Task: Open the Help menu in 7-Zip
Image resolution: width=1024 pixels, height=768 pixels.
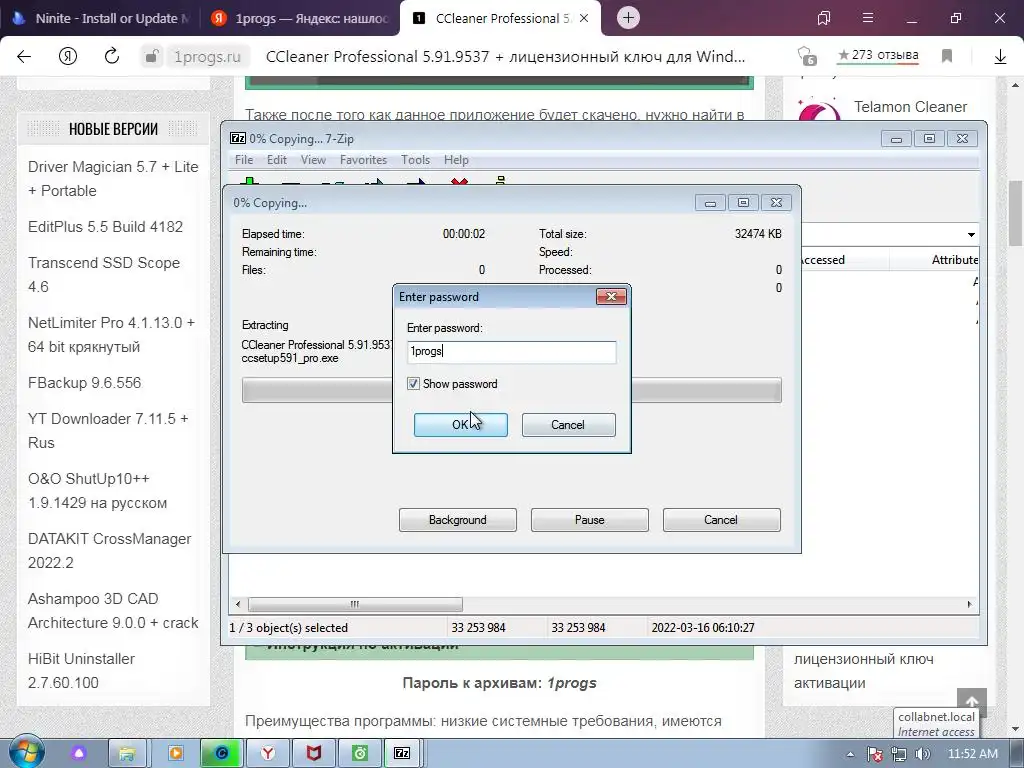Action: click(x=456, y=160)
